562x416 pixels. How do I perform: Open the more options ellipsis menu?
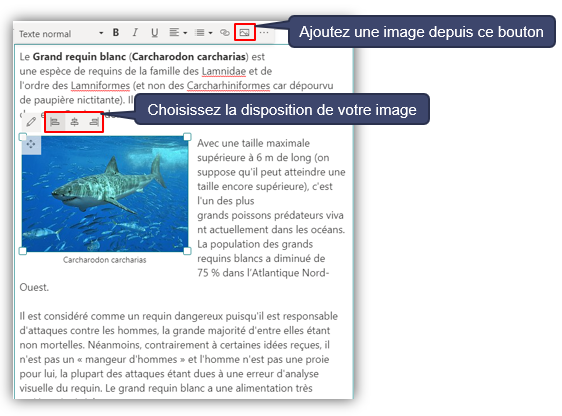[264, 33]
